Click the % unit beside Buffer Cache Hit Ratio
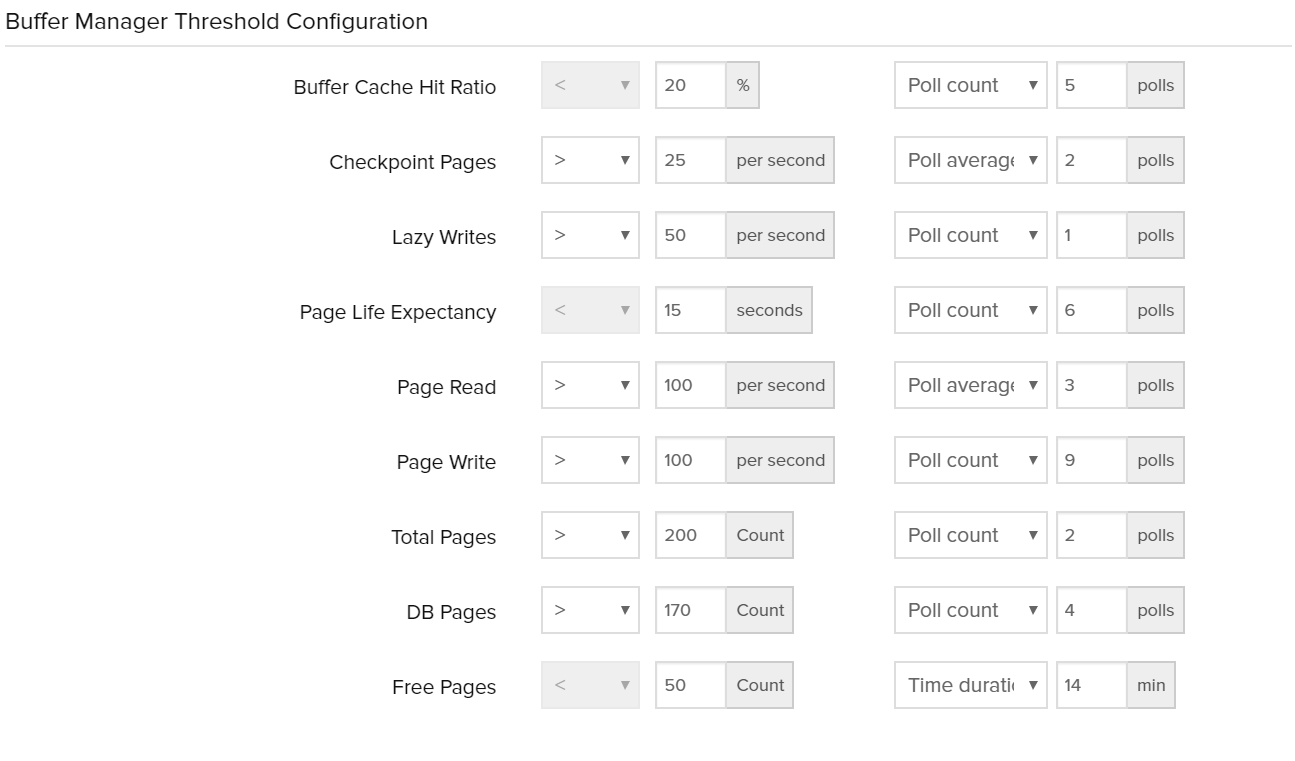1295x761 pixels. tap(743, 85)
